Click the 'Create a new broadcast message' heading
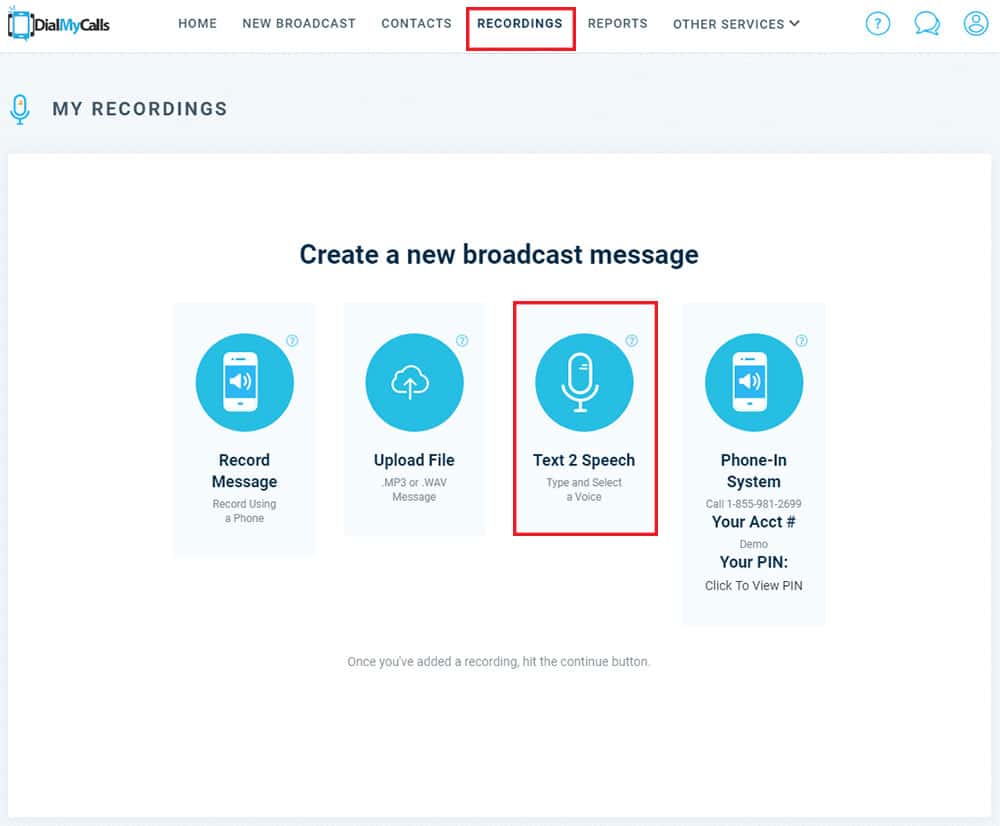Viewport: 1000px width, 826px height. coord(499,254)
